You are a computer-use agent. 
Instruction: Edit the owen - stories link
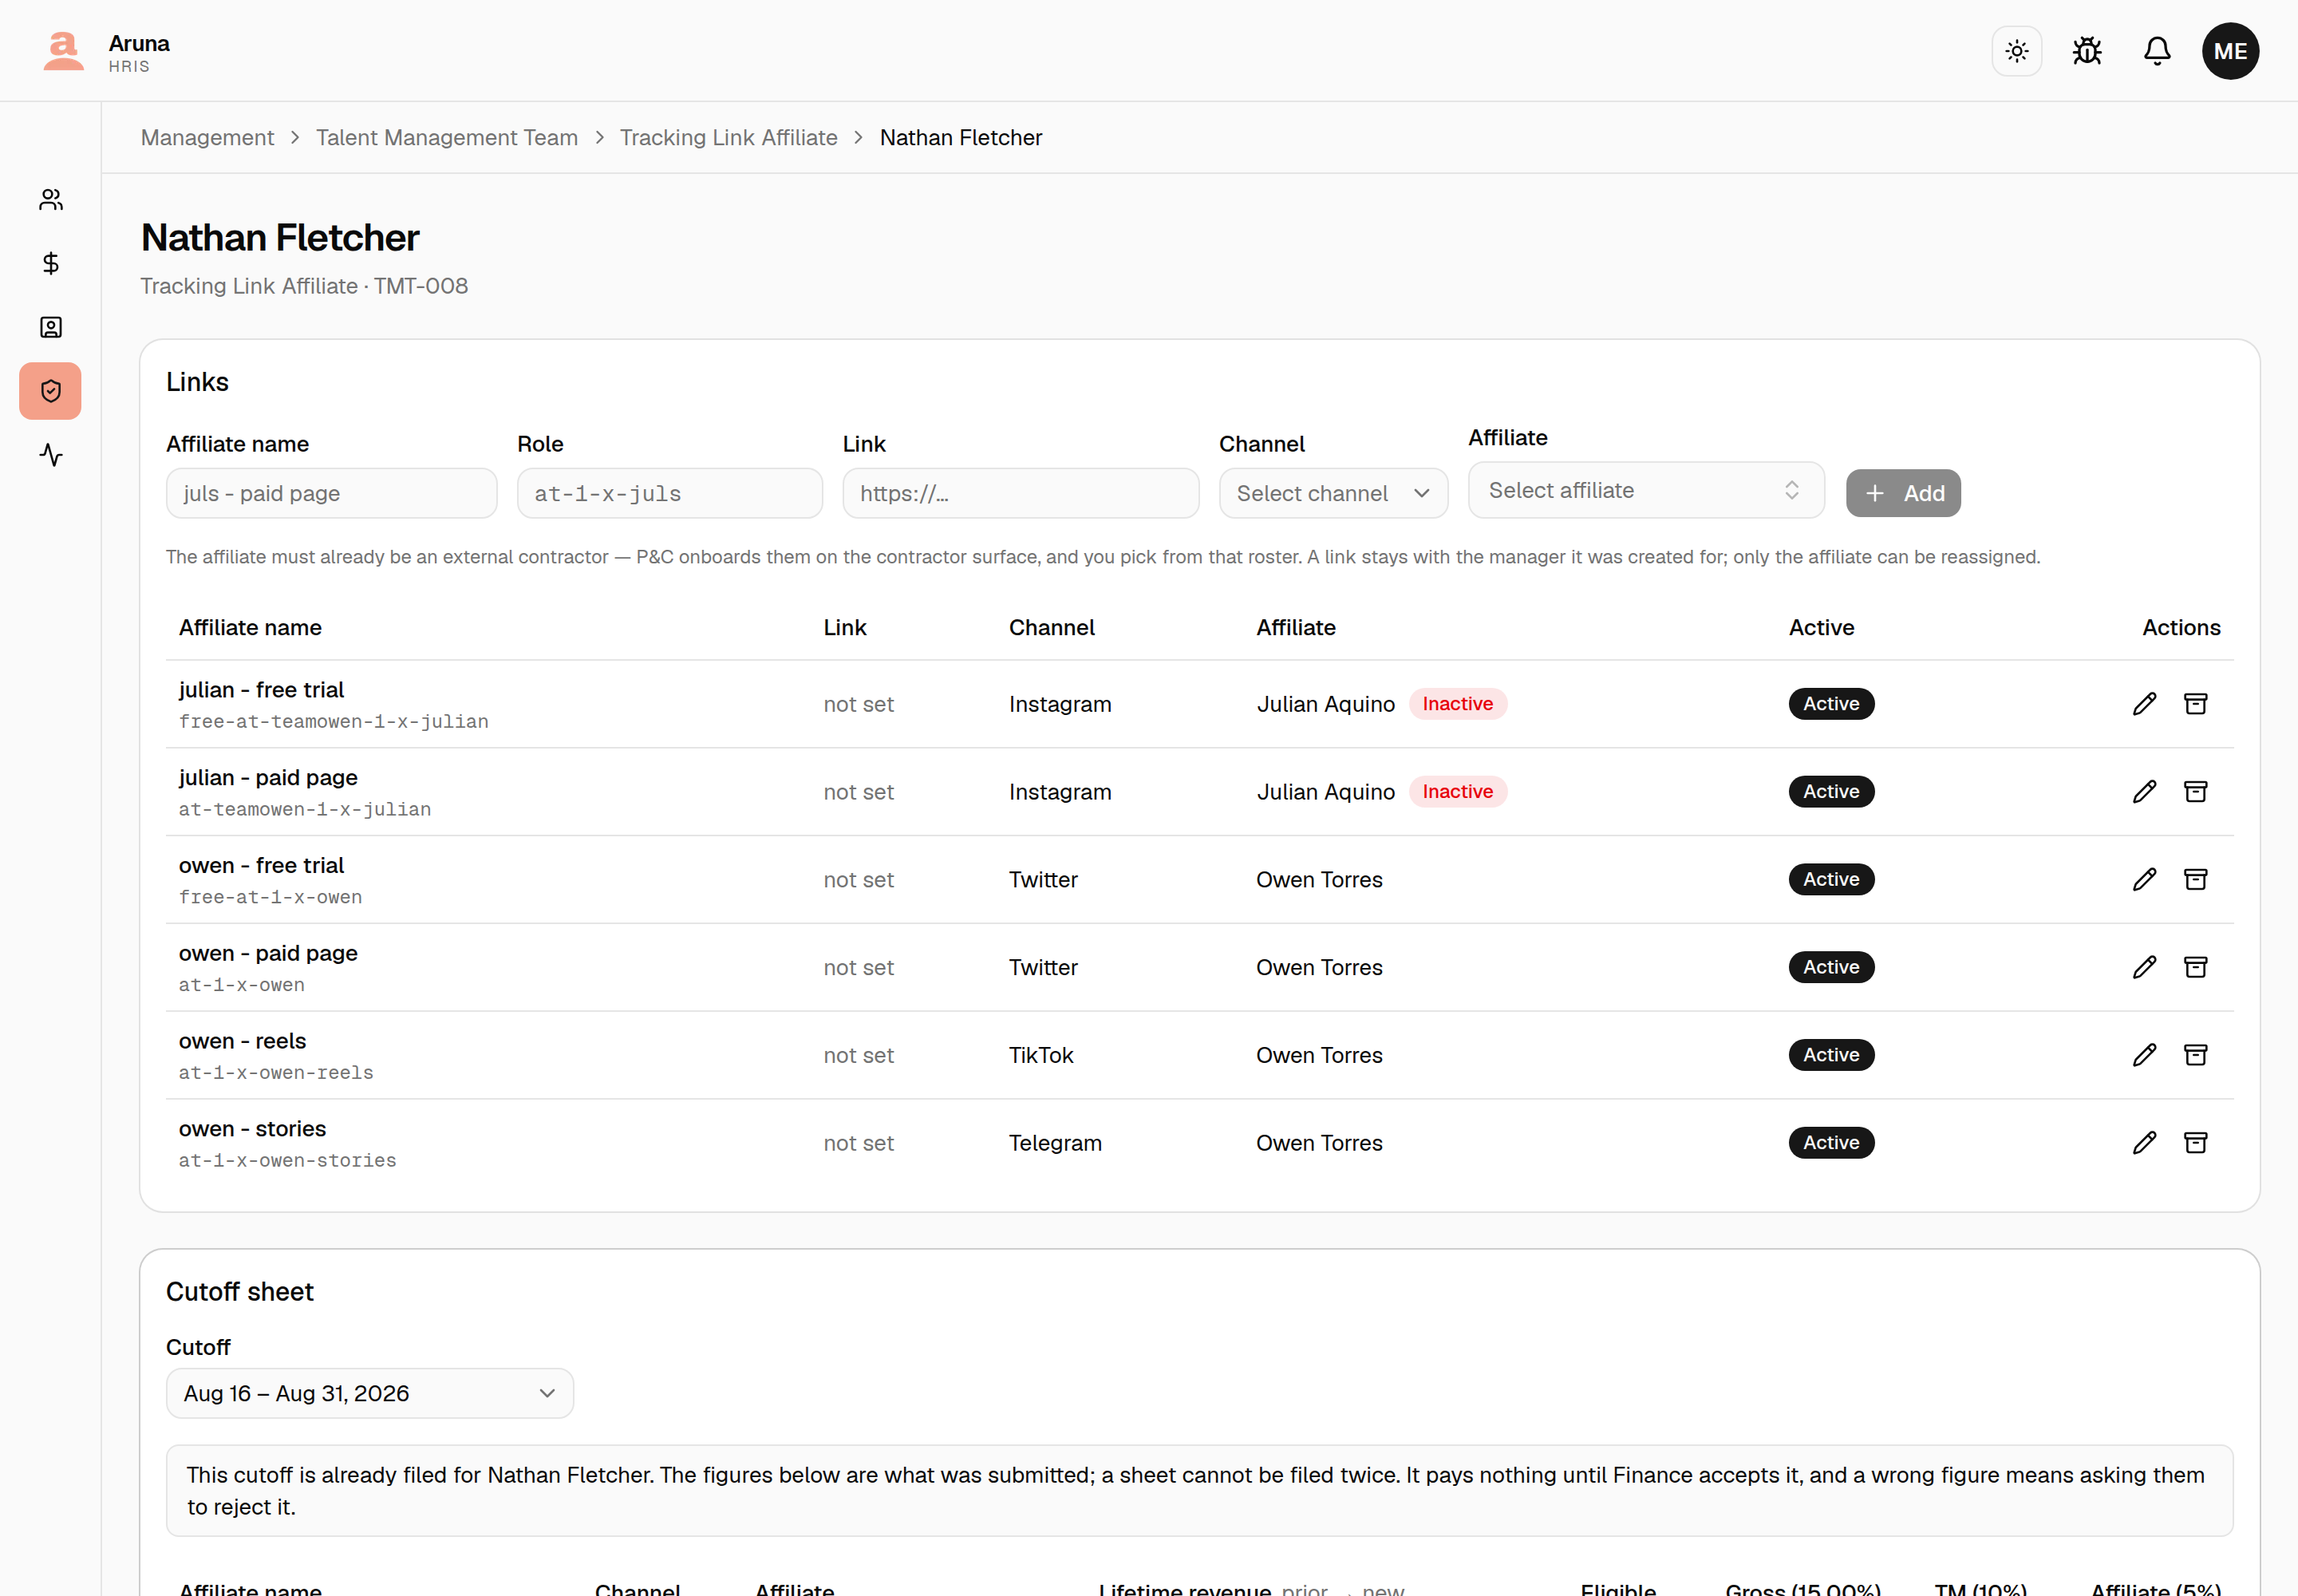coord(2144,1143)
